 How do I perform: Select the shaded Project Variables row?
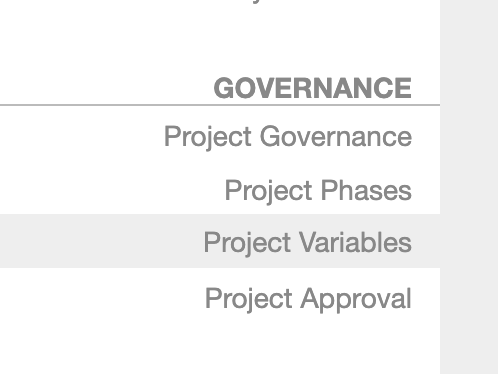[220, 241]
